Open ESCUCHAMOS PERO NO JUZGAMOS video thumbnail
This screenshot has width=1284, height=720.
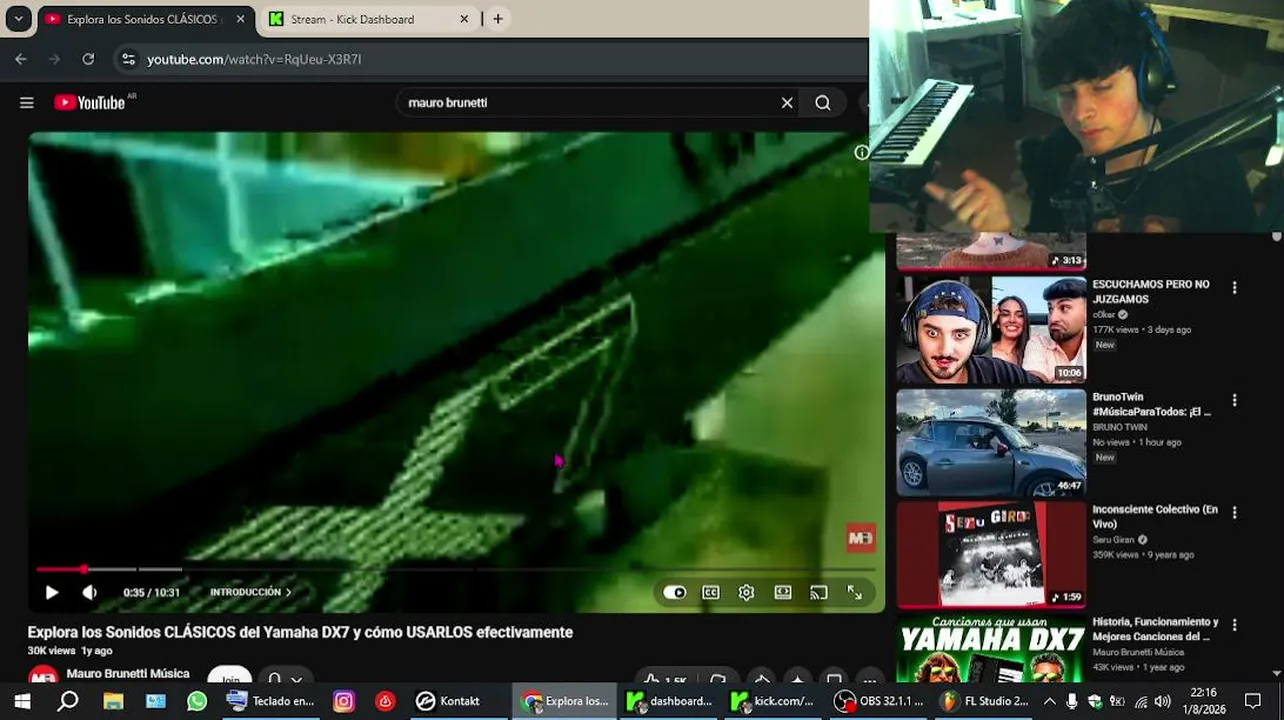click(991, 330)
